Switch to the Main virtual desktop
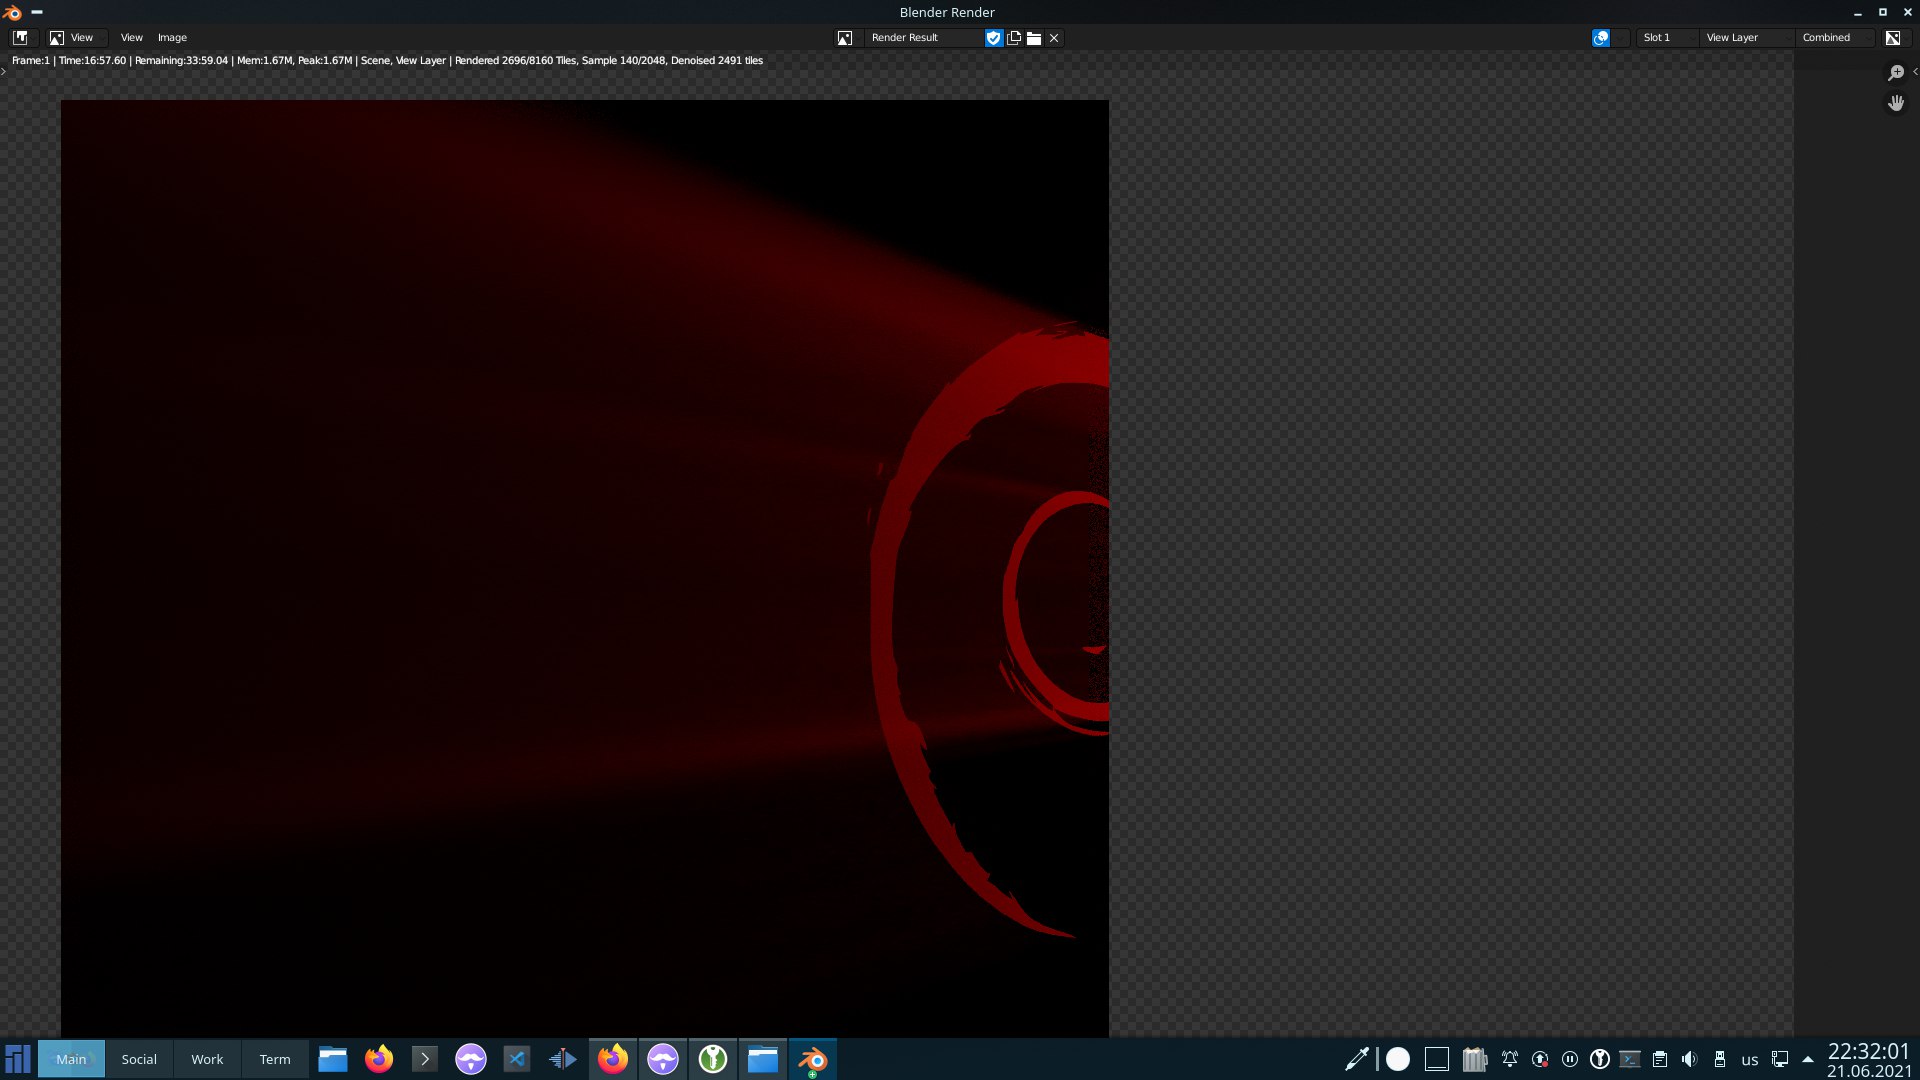The image size is (1920, 1080). 71,1059
